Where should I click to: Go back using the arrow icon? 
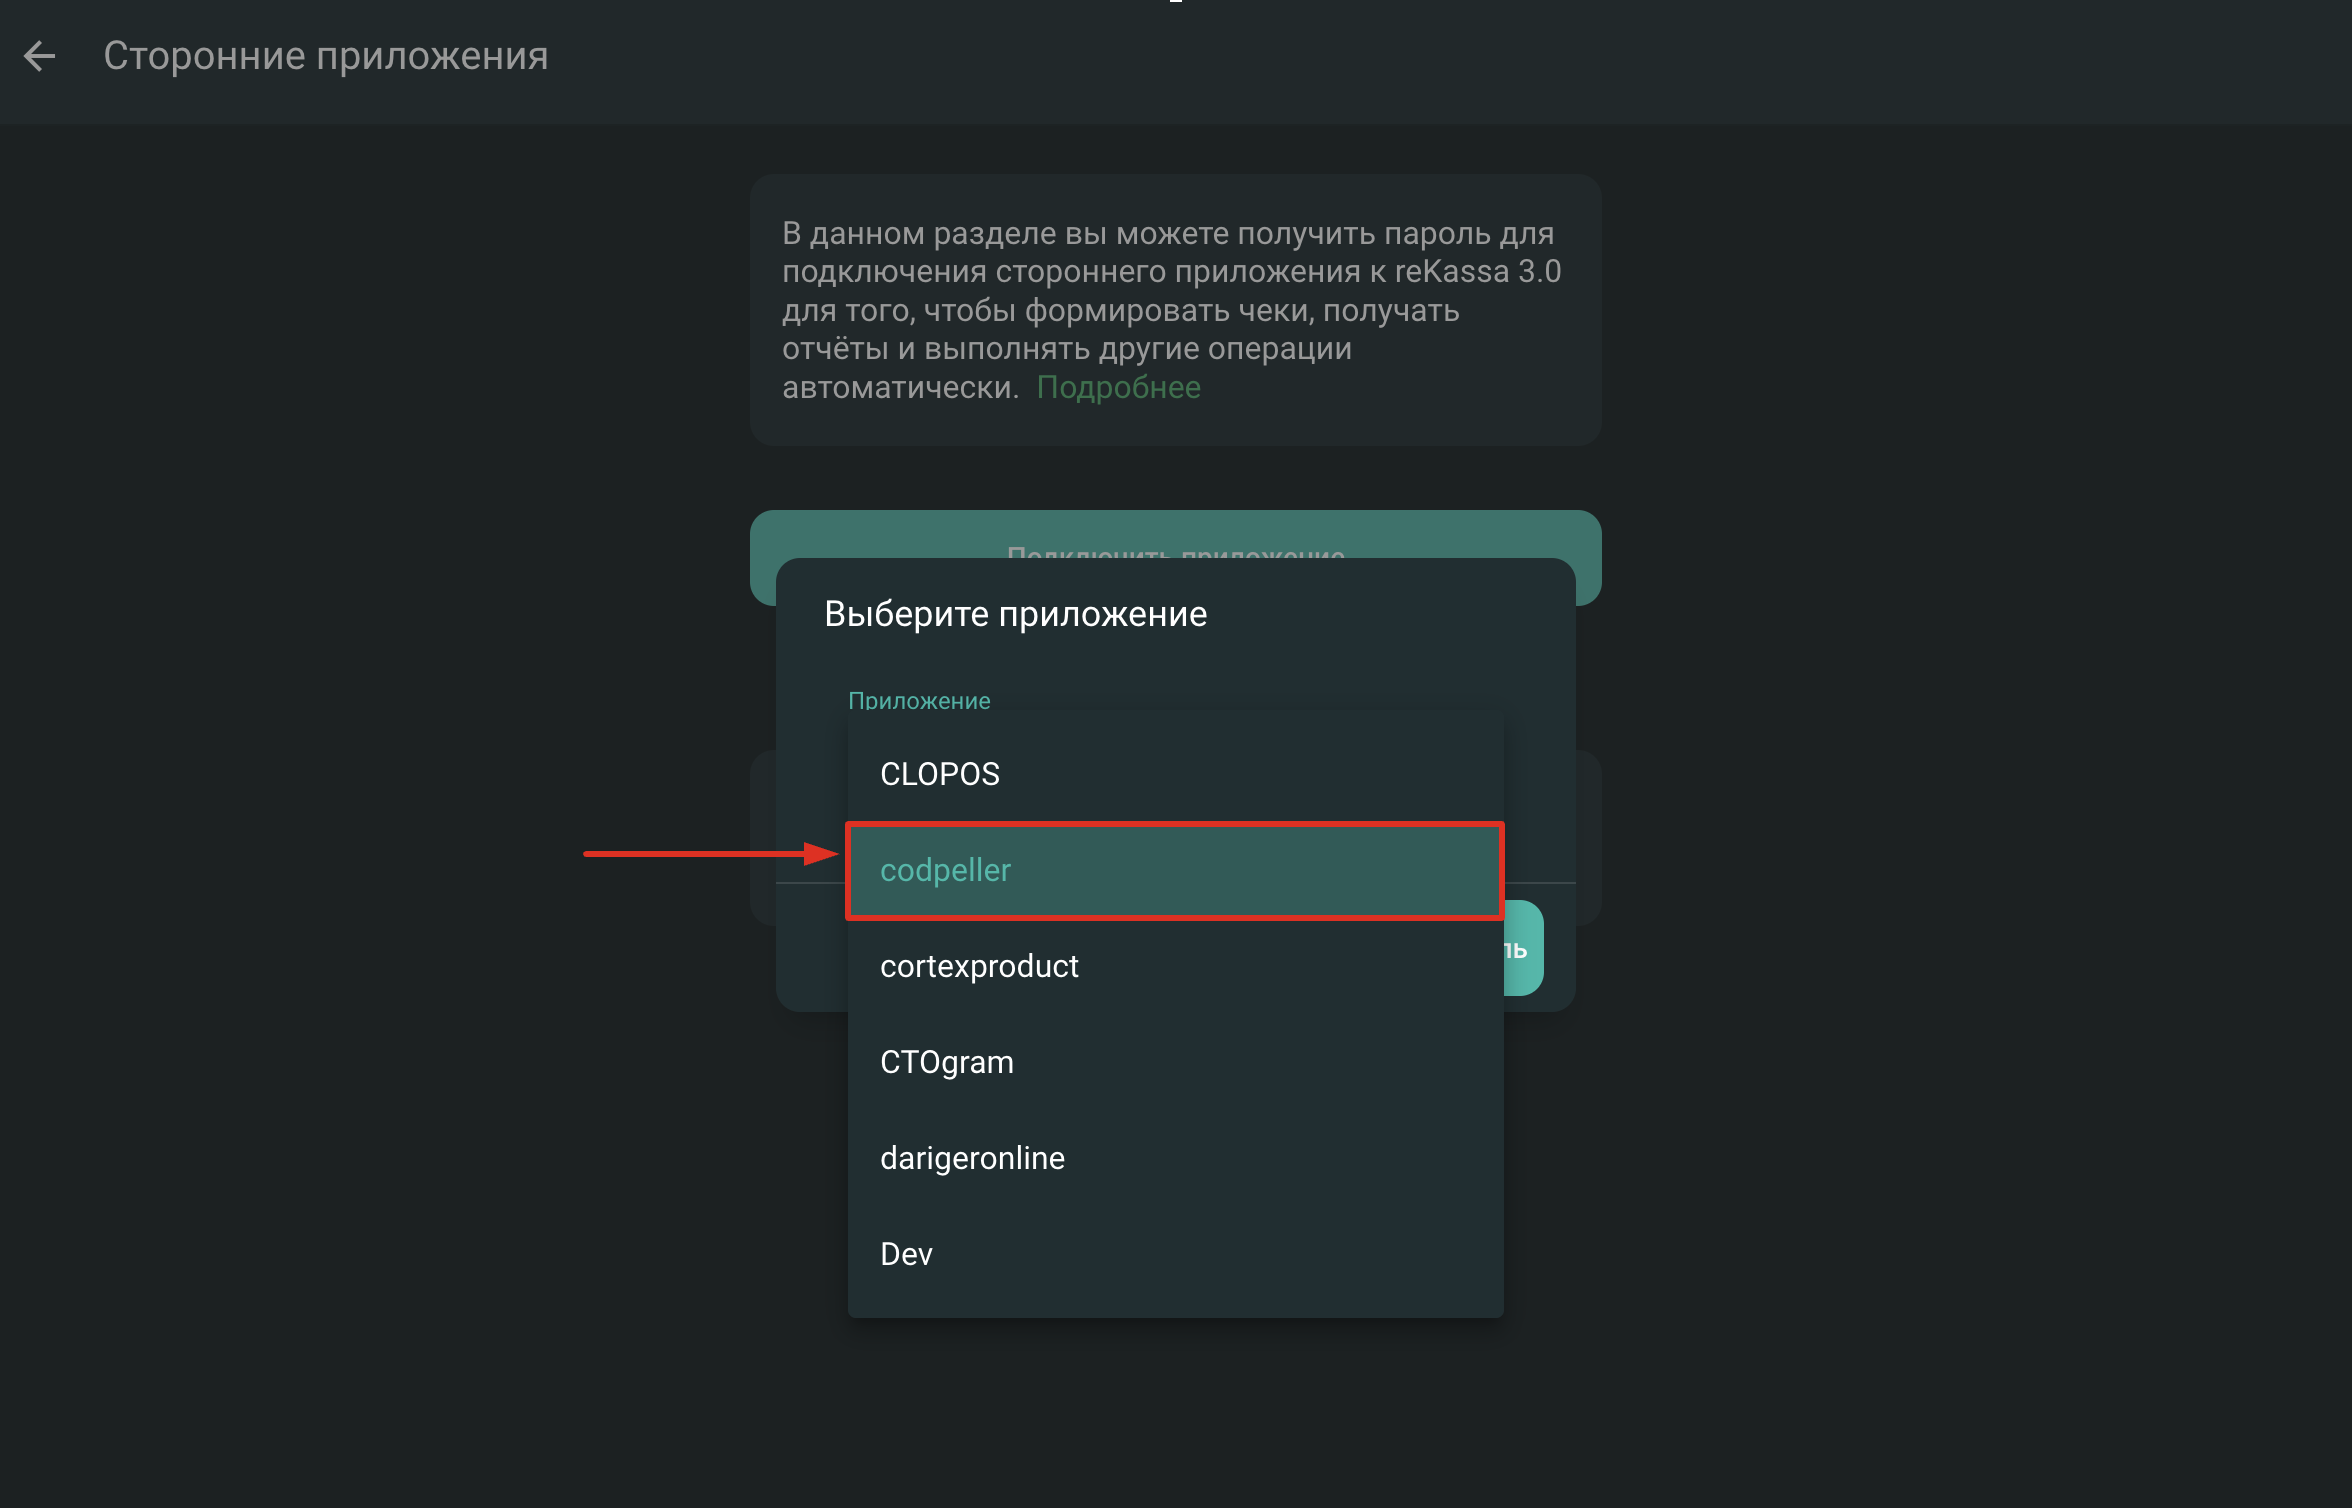point(40,56)
